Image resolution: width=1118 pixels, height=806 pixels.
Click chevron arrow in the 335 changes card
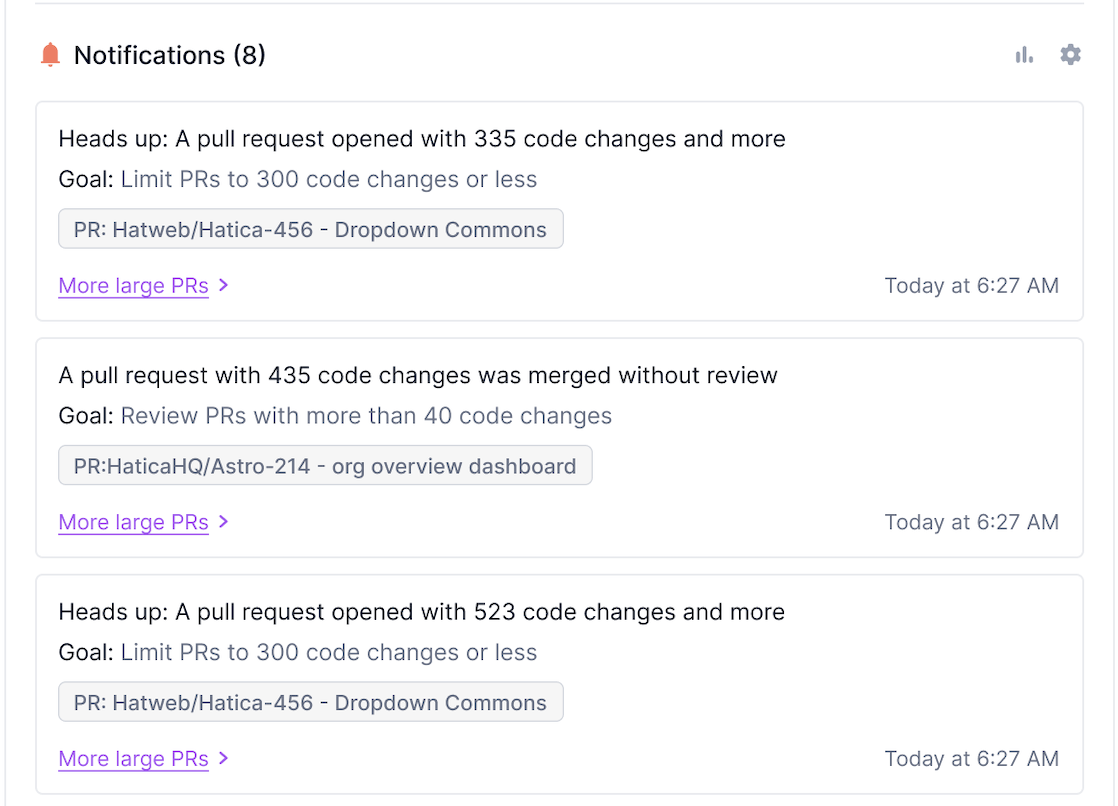point(224,285)
